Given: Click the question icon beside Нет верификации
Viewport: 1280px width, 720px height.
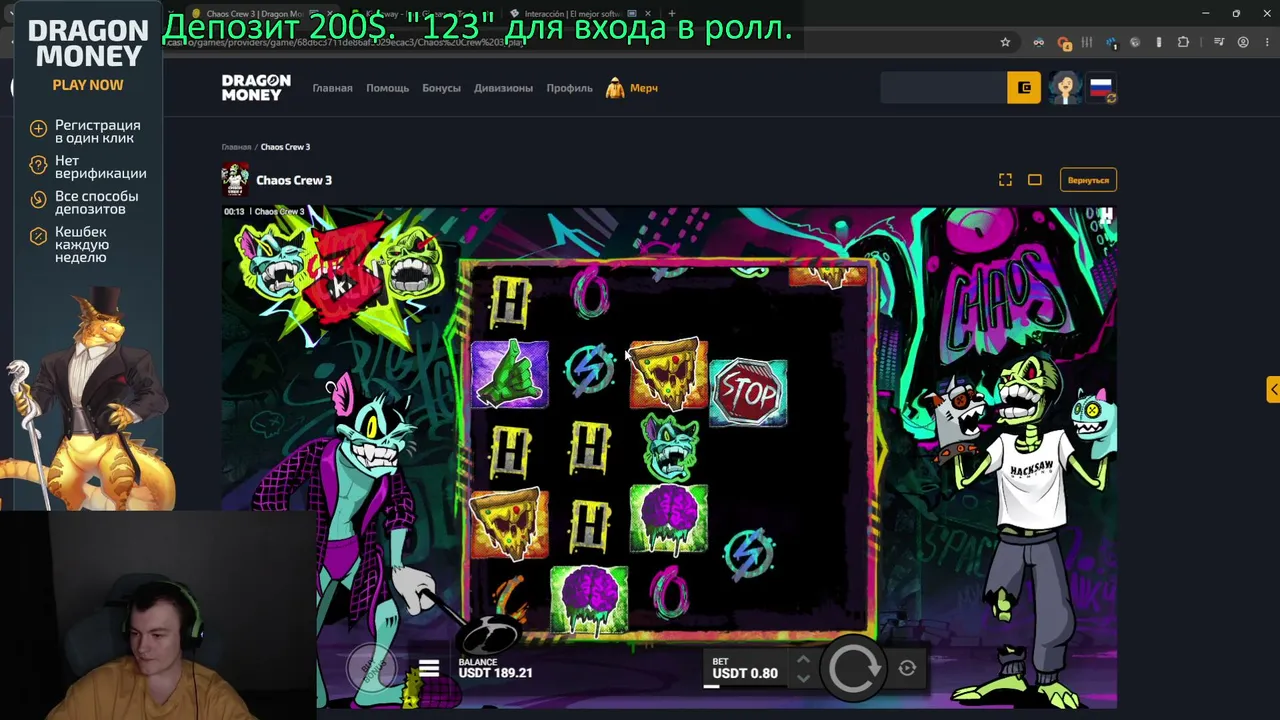Looking at the screenshot, I should [x=38, y=164].
